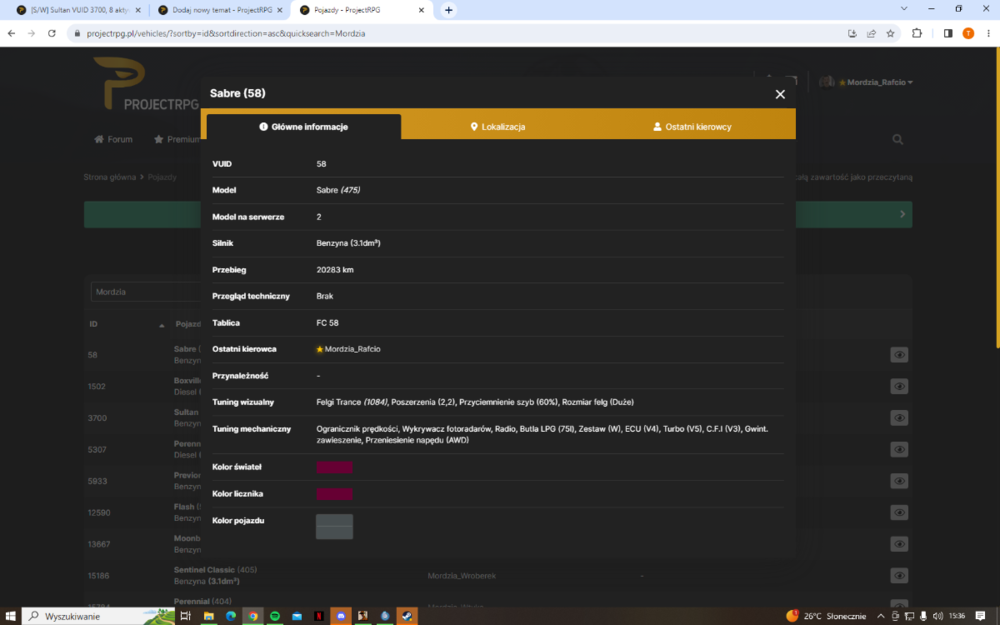Open the Chrome three-dot menu
This screenshot has width=1000, height=625.
(x=989, y=33)
